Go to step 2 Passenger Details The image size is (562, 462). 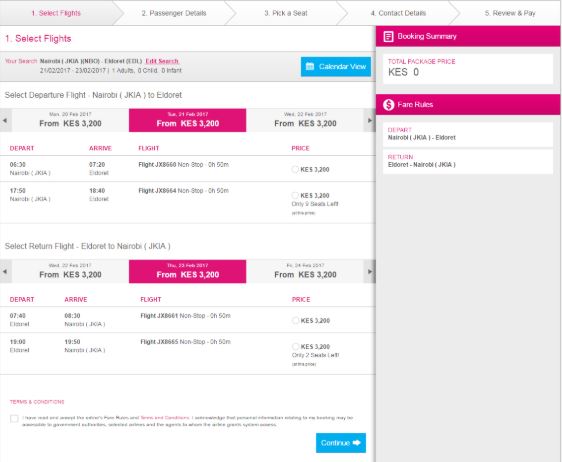(x=174, y=13)
